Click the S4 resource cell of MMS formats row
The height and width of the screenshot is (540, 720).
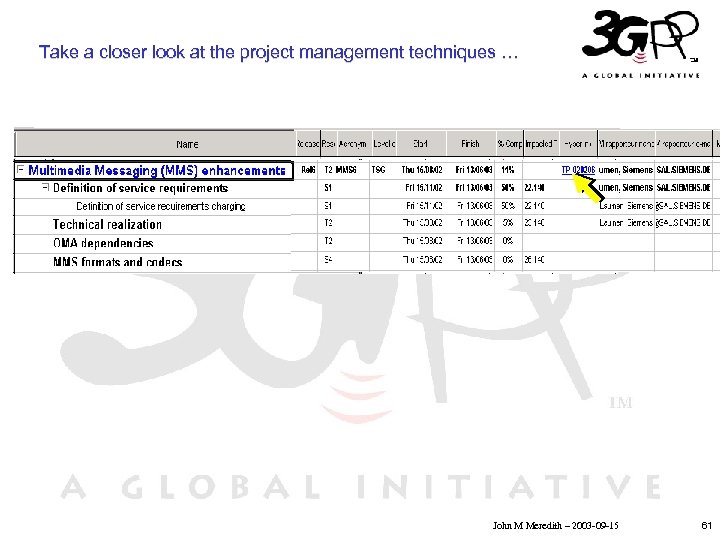(328, 259)
